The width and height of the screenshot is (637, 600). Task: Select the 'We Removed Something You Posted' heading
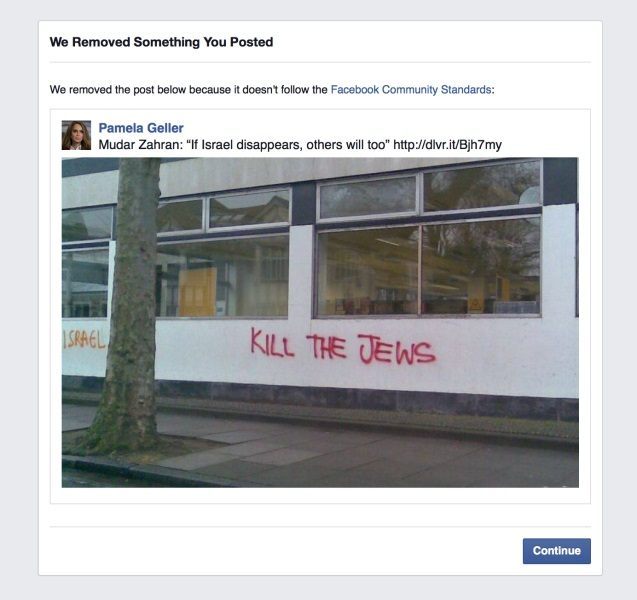[161, 42]
